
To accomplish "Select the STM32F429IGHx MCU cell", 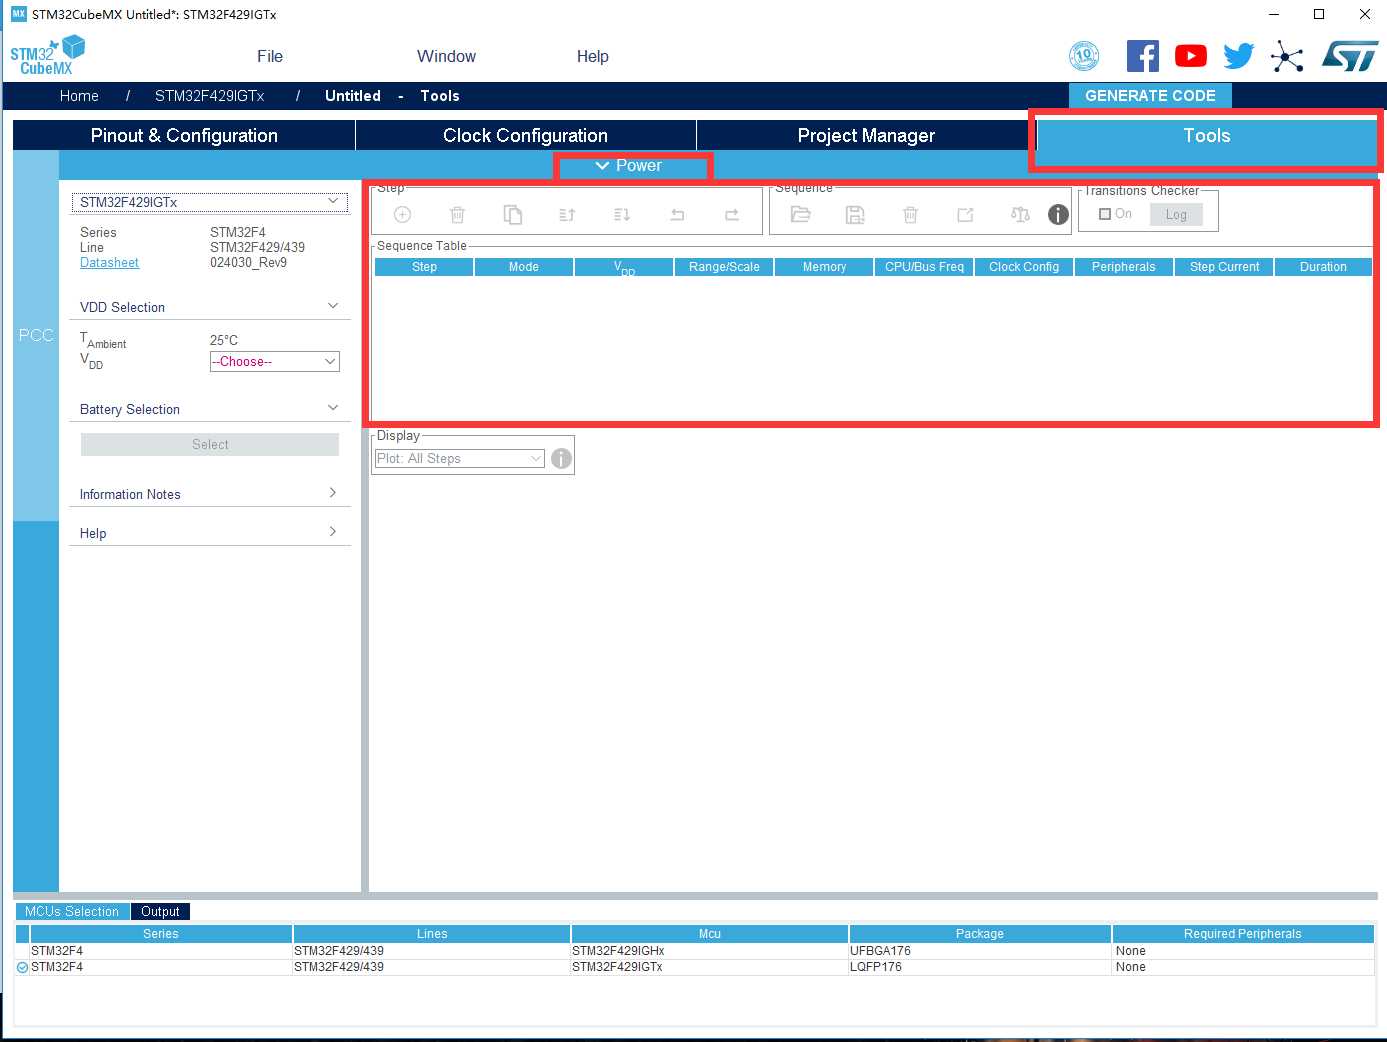I will tap(710, 951).
